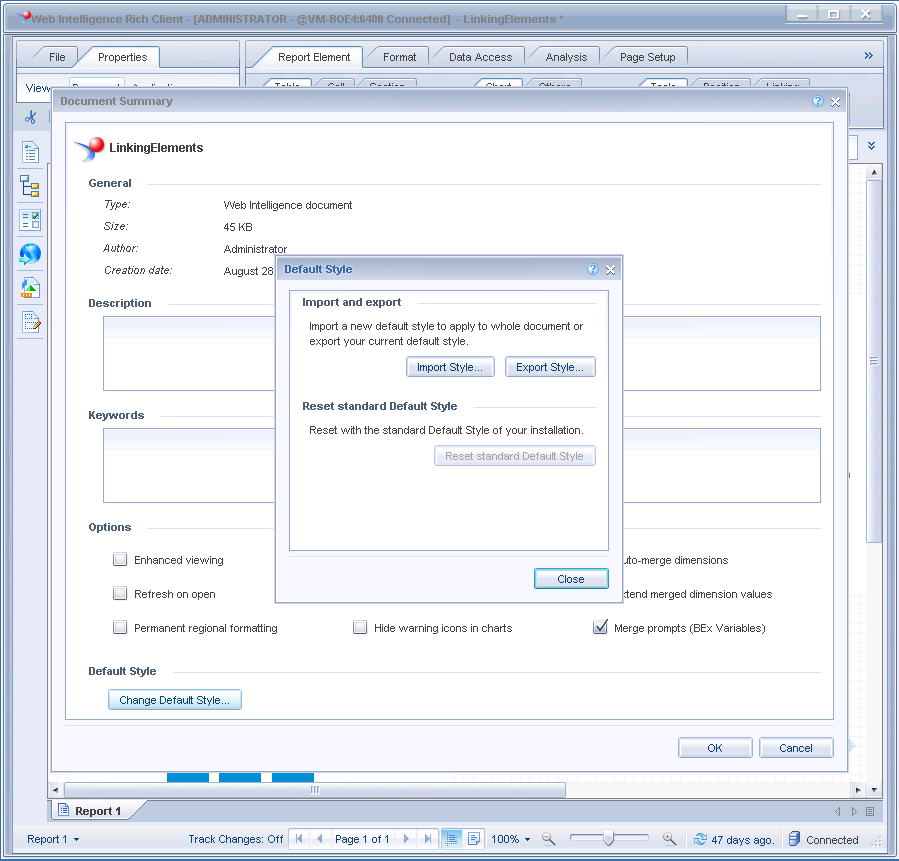Viewport: 899px width, 861px height.
Task: Click the Reset standard Default Style button
Action: pos(514,456)
